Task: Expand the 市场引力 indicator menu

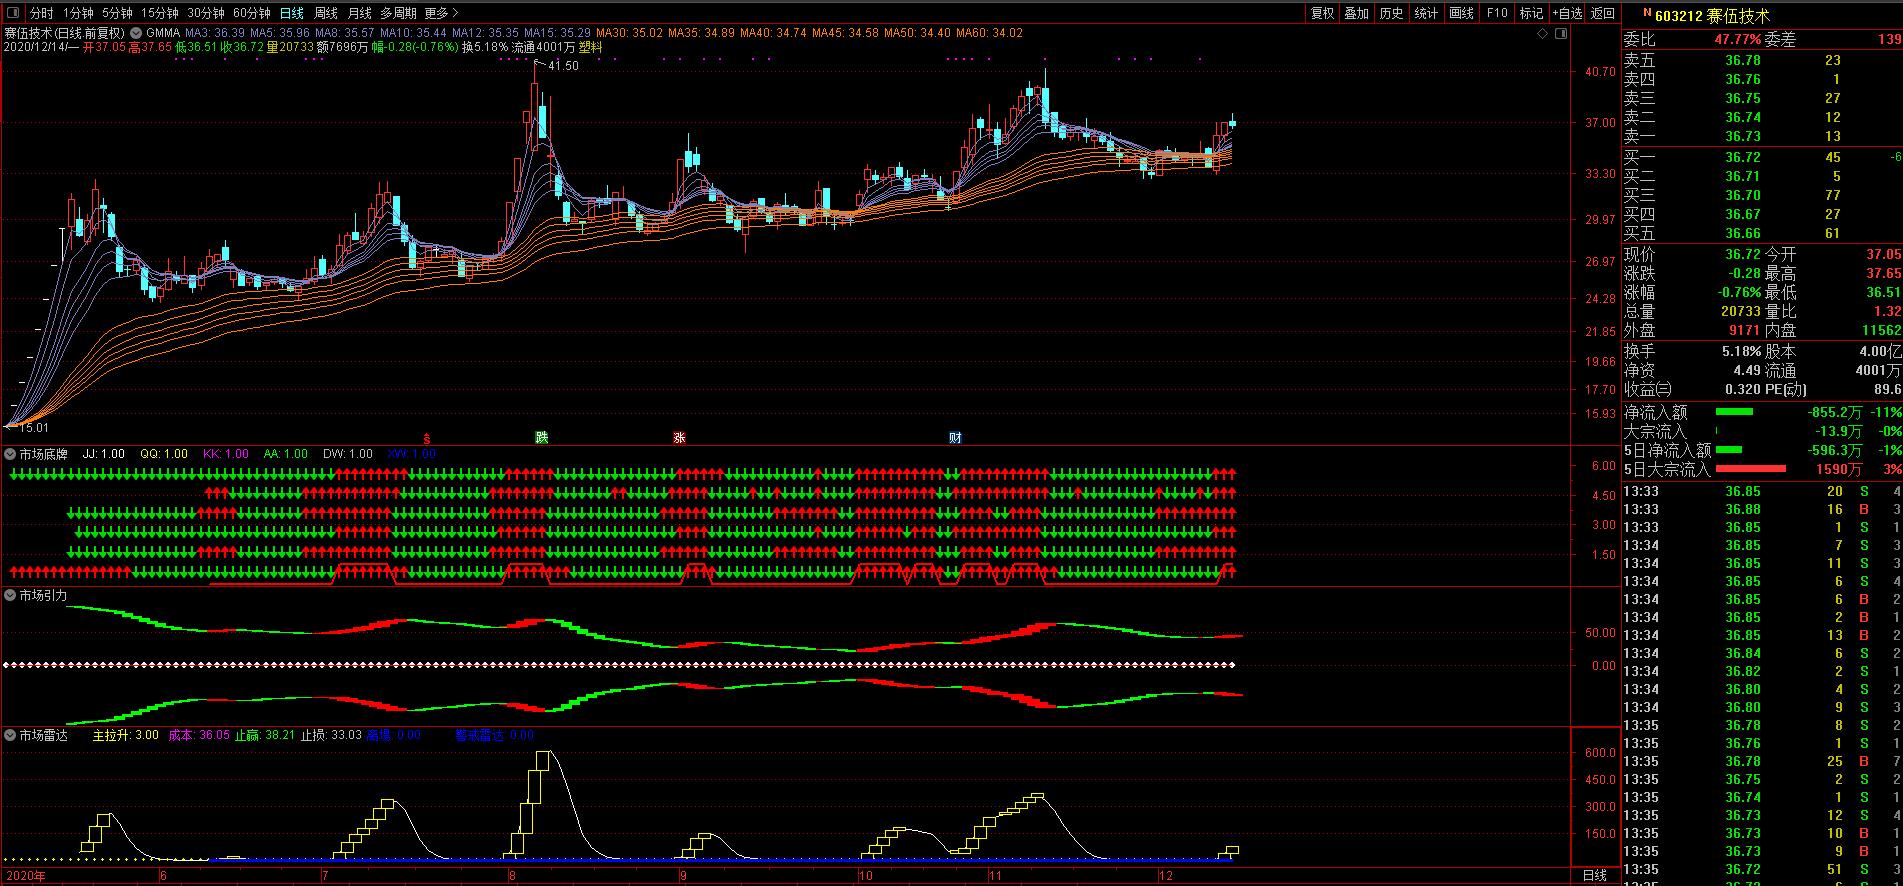Action: (x=10, y=595)
